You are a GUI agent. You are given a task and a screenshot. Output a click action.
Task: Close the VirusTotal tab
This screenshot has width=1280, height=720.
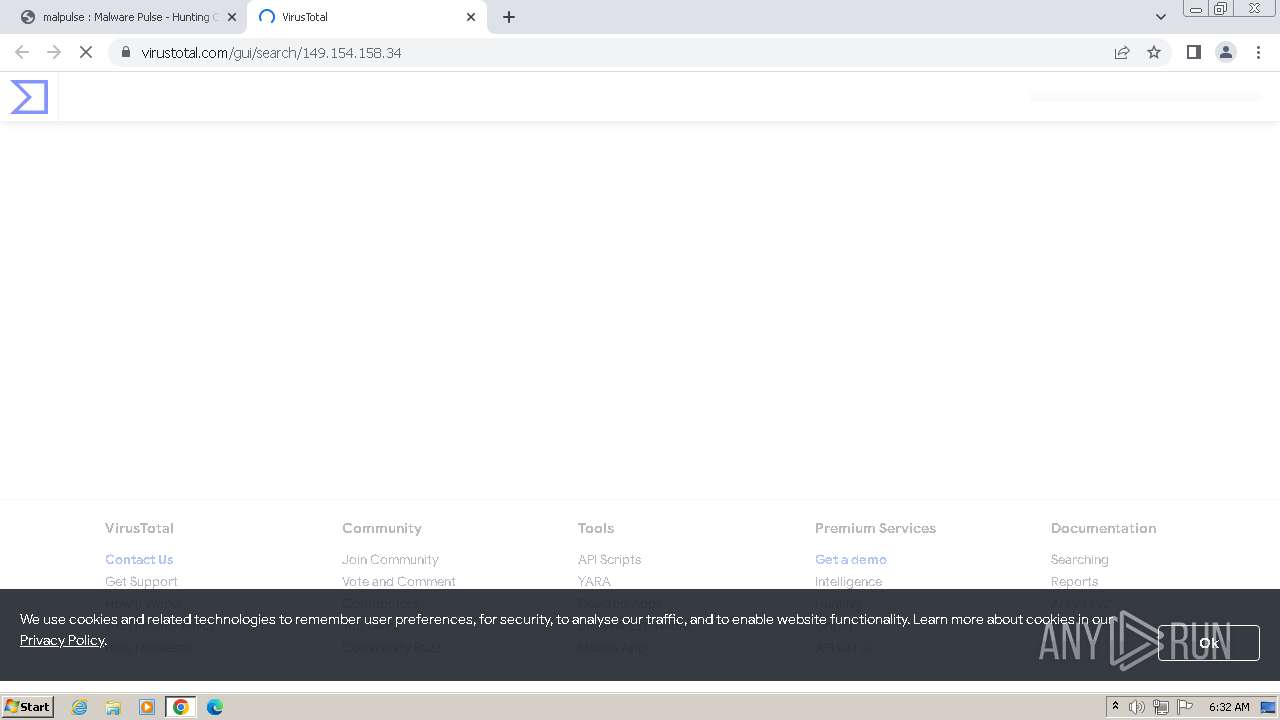471,17
